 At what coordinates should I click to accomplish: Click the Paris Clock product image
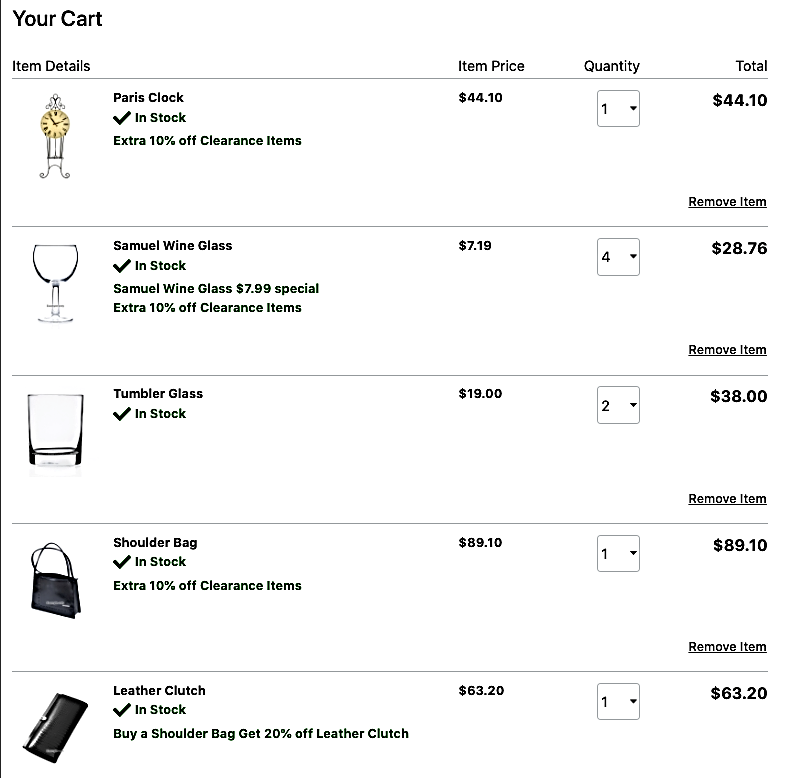(56, 137)
